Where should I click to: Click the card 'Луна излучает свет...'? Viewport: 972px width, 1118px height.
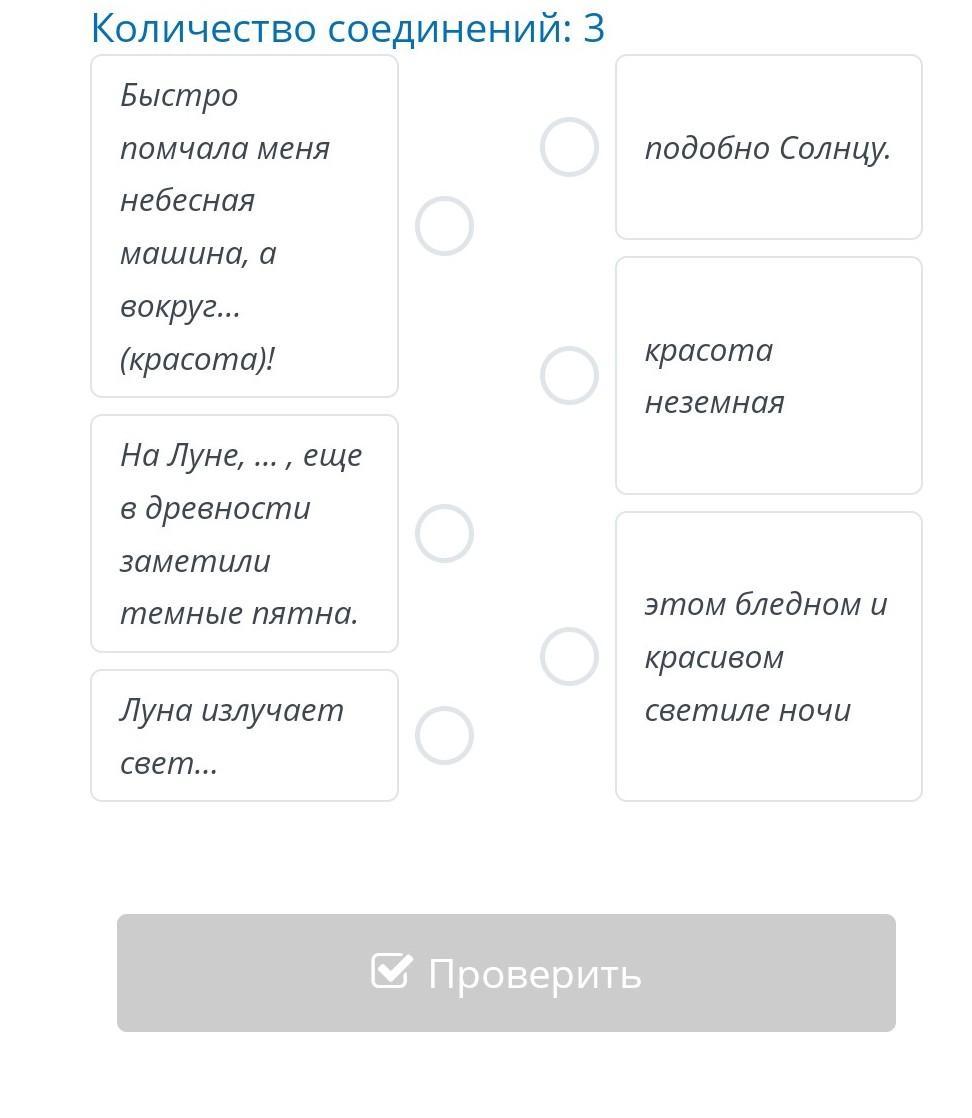245,735
